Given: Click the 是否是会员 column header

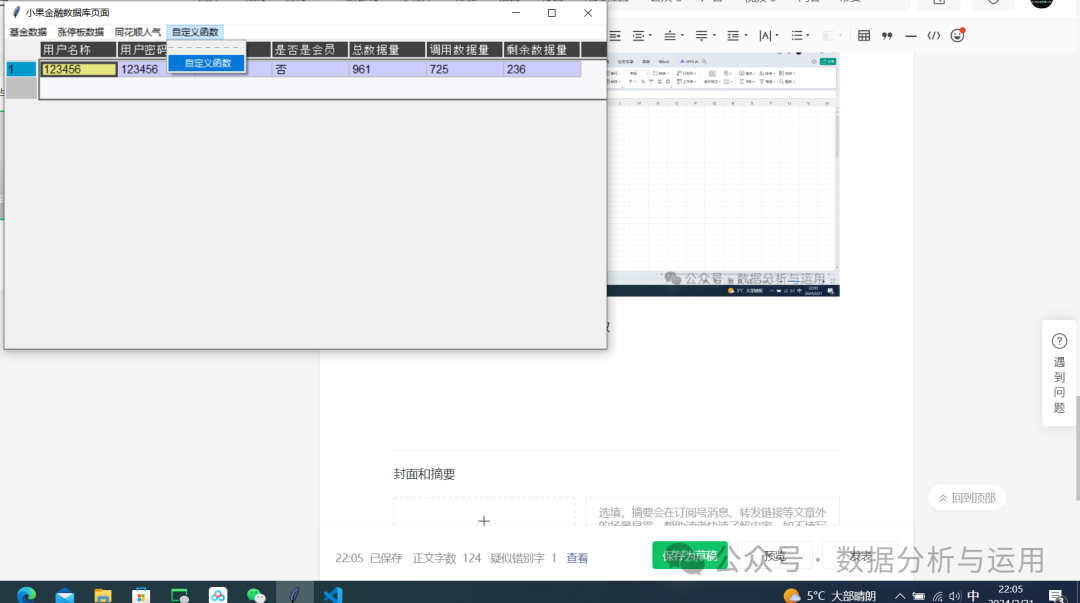Looking at the screenshot, I should [x=309, y=50].
